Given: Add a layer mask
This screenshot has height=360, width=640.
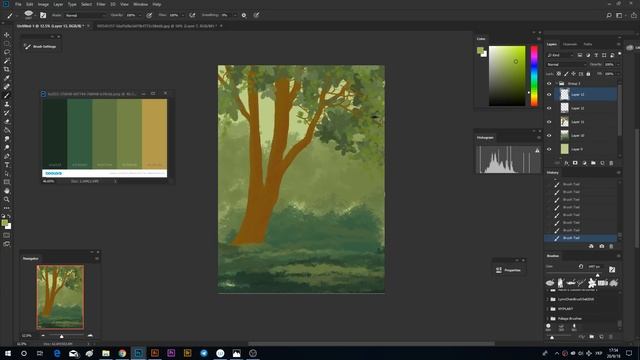Looking at the screenshot, I should (575, 163).
